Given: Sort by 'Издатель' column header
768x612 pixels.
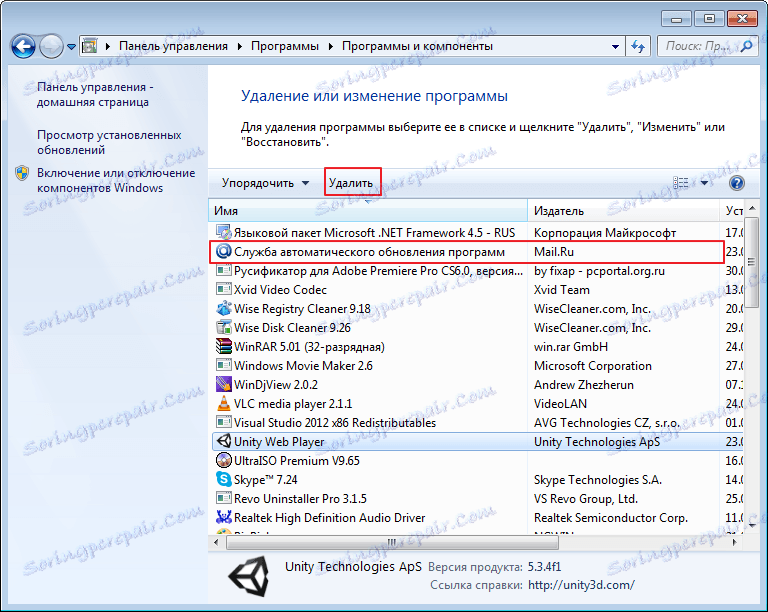Looking at the screenshot, I should (x=624, y=211).
